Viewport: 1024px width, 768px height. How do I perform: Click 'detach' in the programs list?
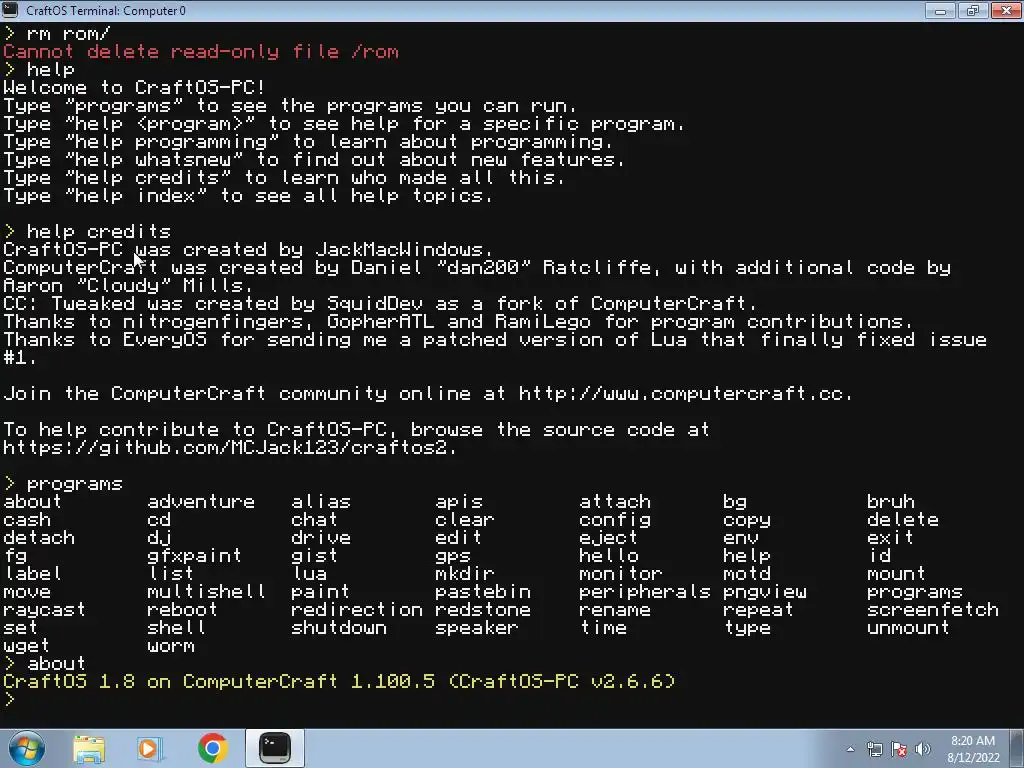point(39,538)
